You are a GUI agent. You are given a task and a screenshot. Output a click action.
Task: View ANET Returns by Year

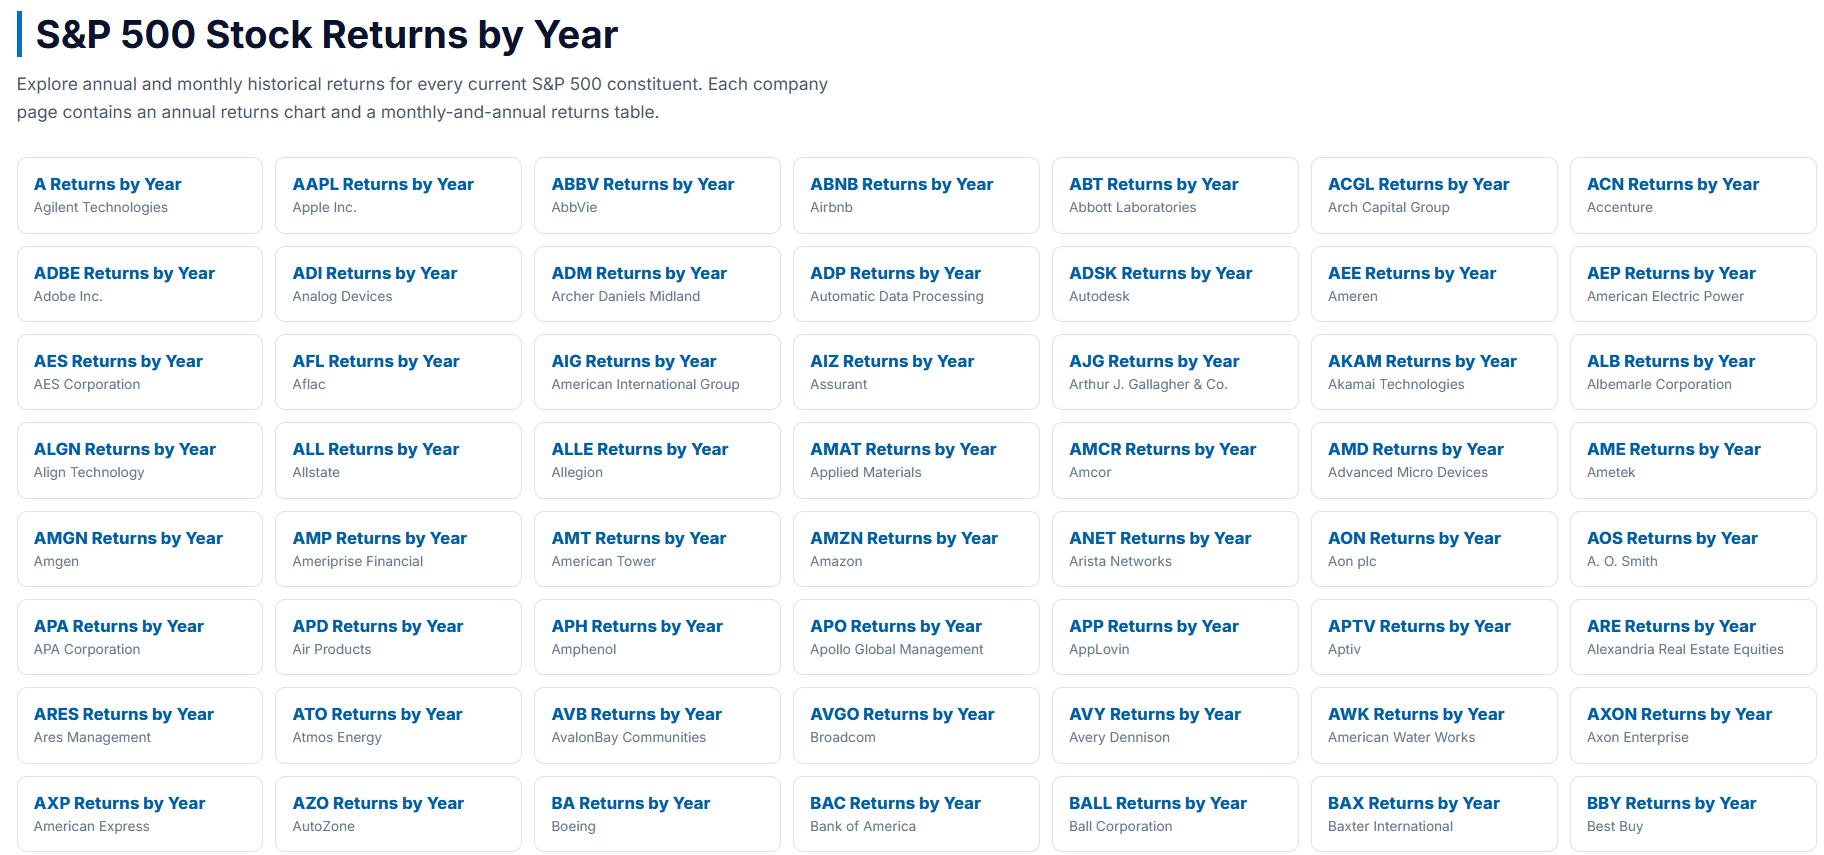[x=1175, y=549]
